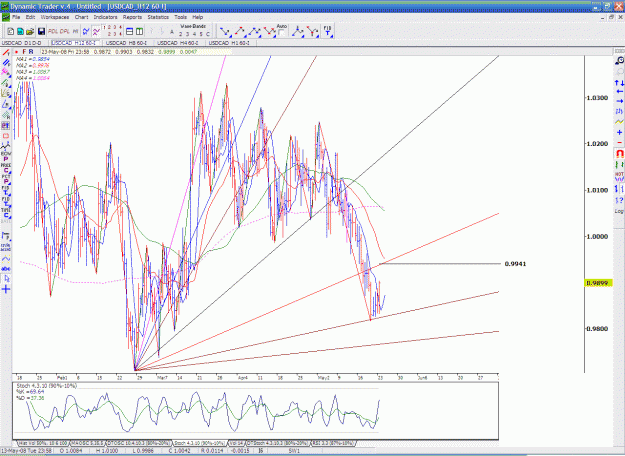This screenshot has width=625, height=456.
Task: Click the red minus zoom icon
Action: click(619, 142)
